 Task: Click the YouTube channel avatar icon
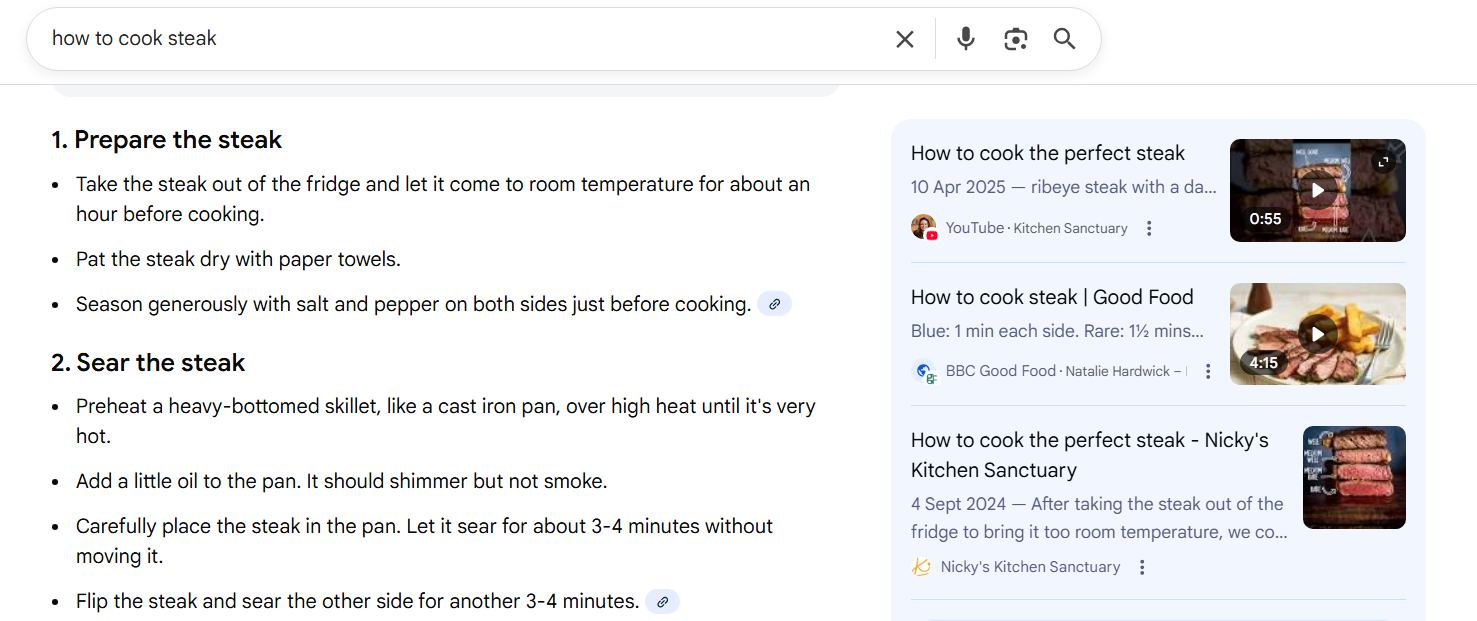click(x=924, y=226)
